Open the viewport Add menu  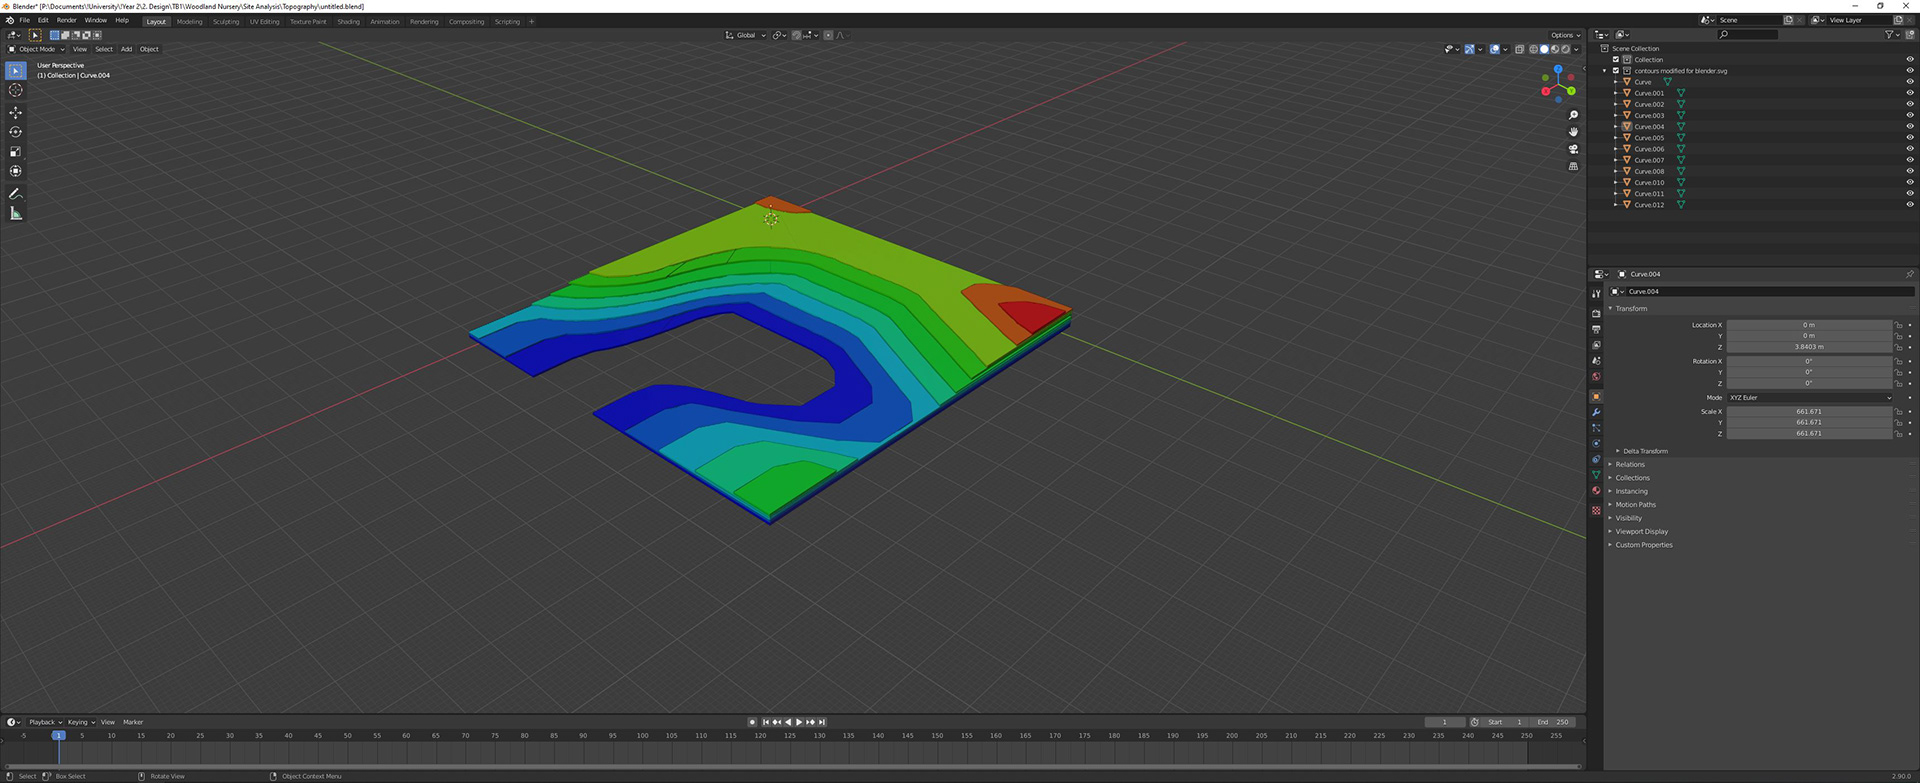[x=126, y=49]
